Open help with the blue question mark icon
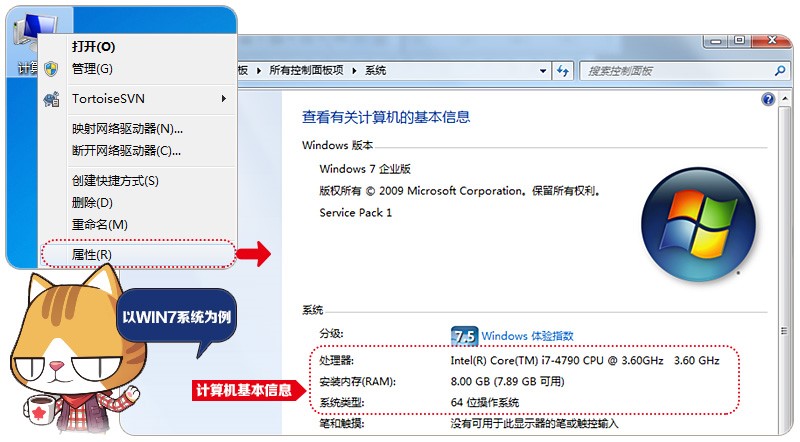 coord(768,99)
